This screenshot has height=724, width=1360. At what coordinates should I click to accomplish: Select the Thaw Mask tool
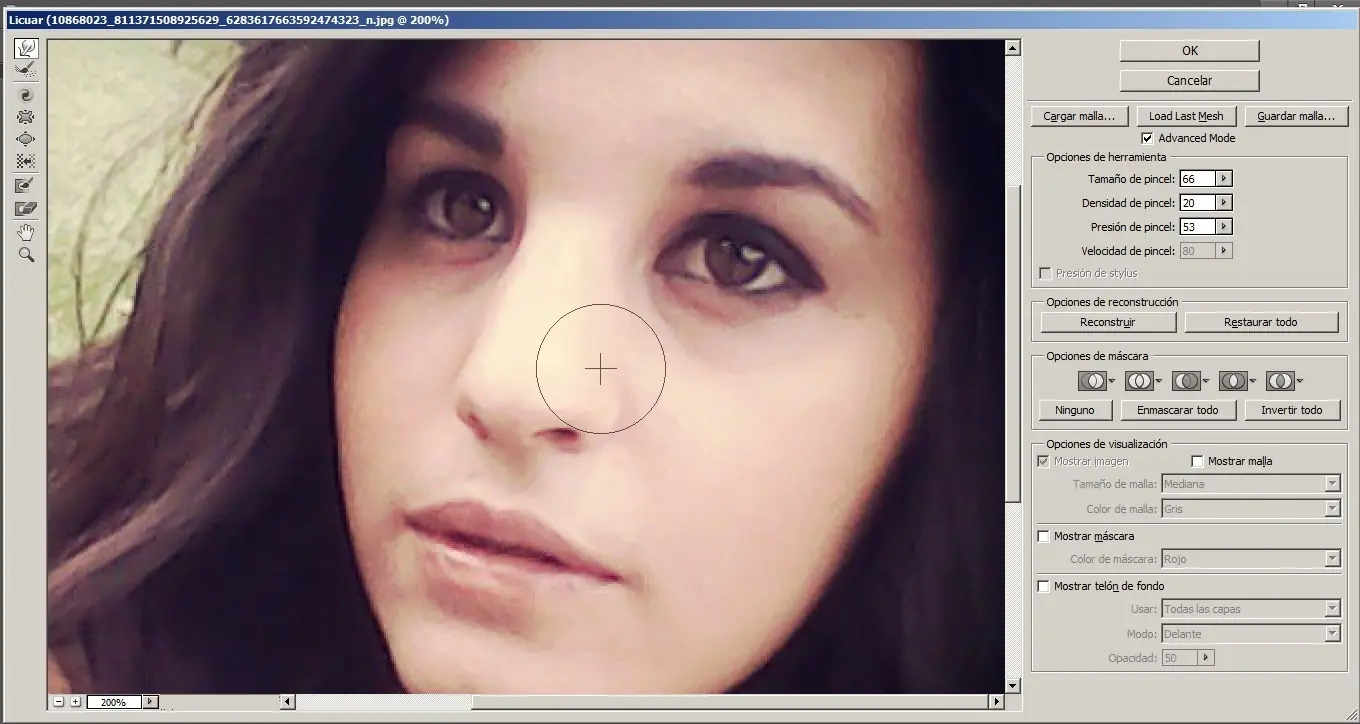click(26, 208)
